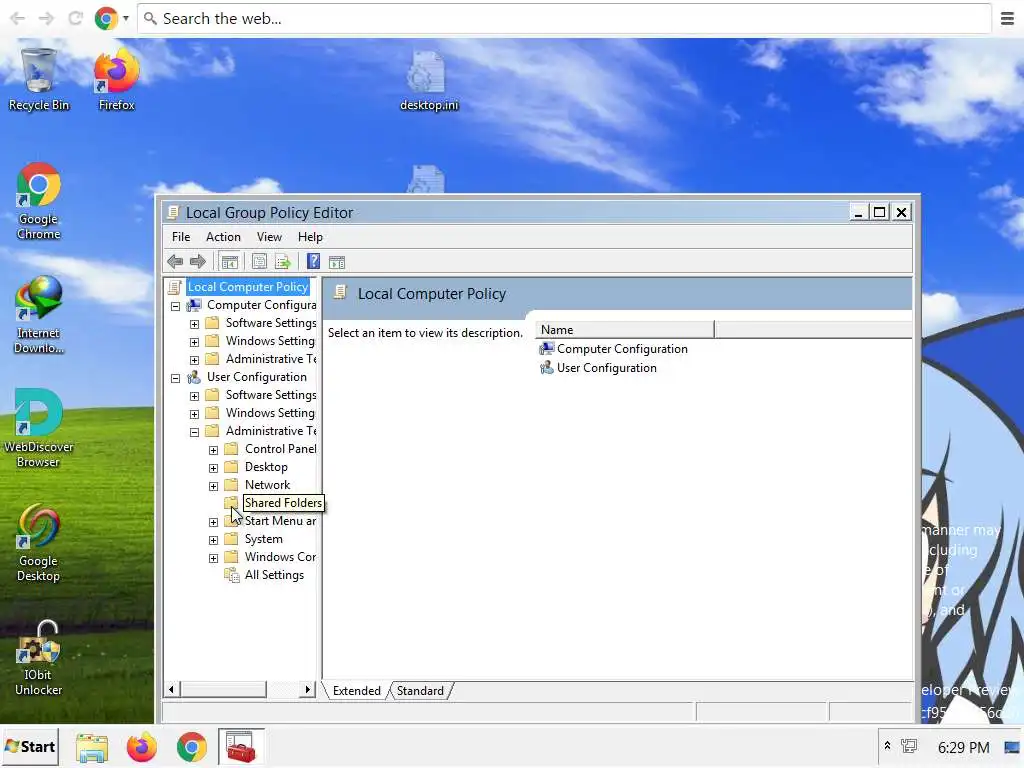Open the View menu
The width and height of the screenshot is (1024, 768).
pyautogui.click(x=269, y=237)
